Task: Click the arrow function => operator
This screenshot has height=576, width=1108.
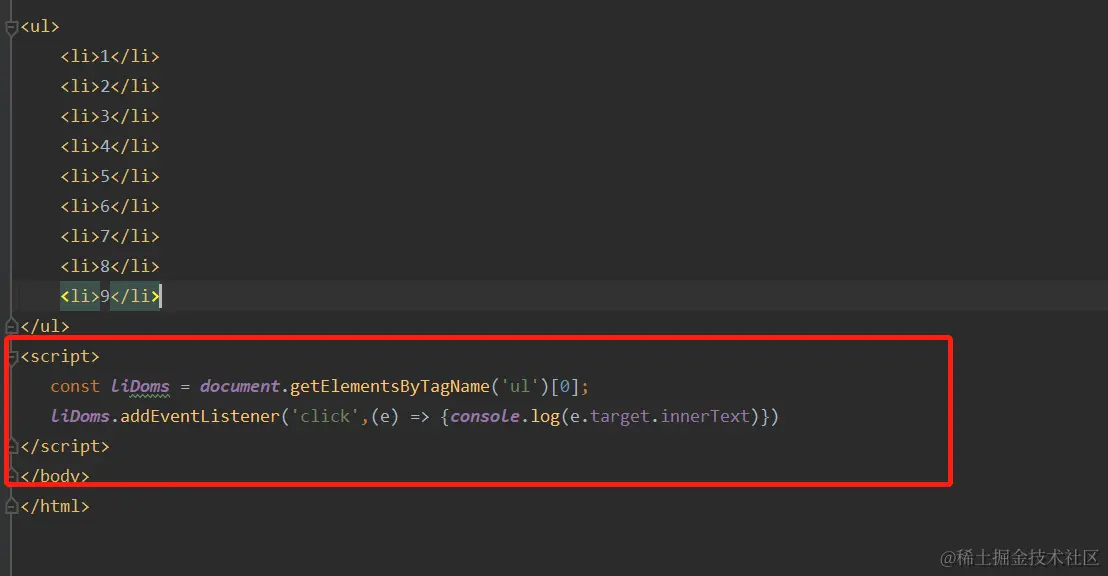Action: pyautogui.click(x=420, y=417)
